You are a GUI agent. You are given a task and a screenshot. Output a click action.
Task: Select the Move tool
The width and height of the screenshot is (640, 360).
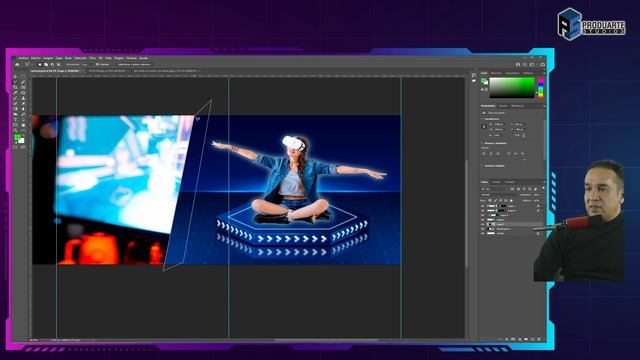tap(16, 77)
